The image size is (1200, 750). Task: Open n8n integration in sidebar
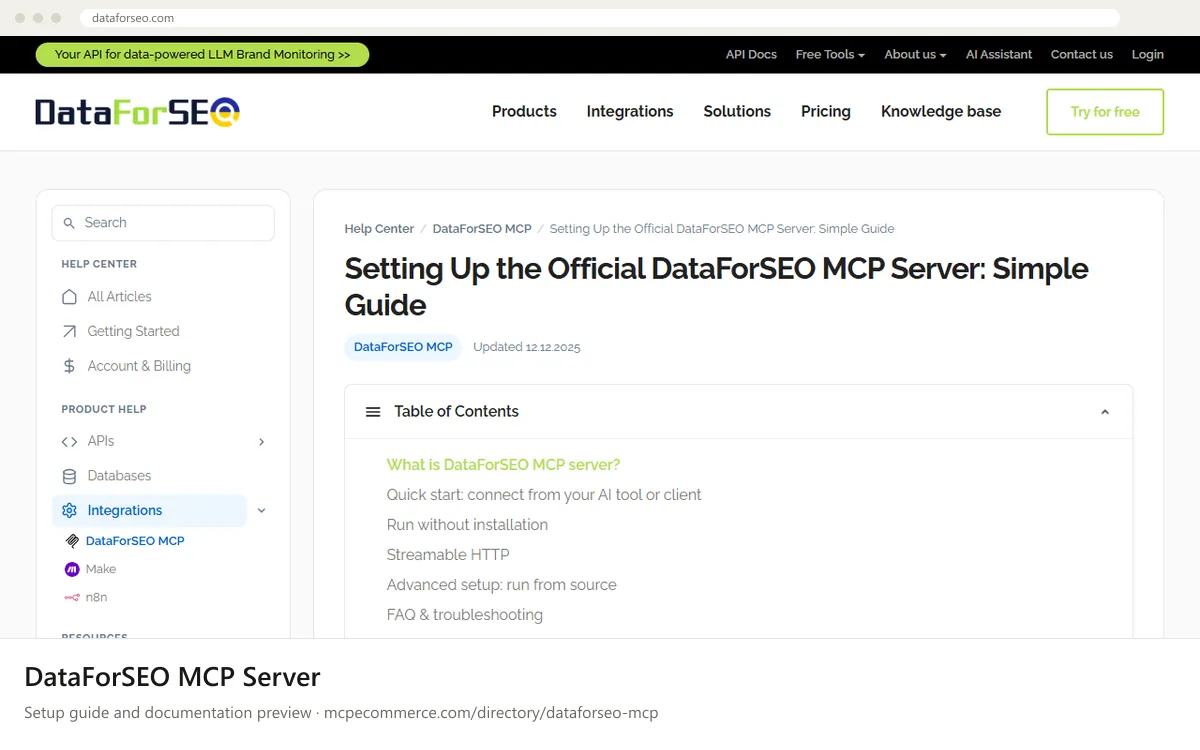(96, 597)
